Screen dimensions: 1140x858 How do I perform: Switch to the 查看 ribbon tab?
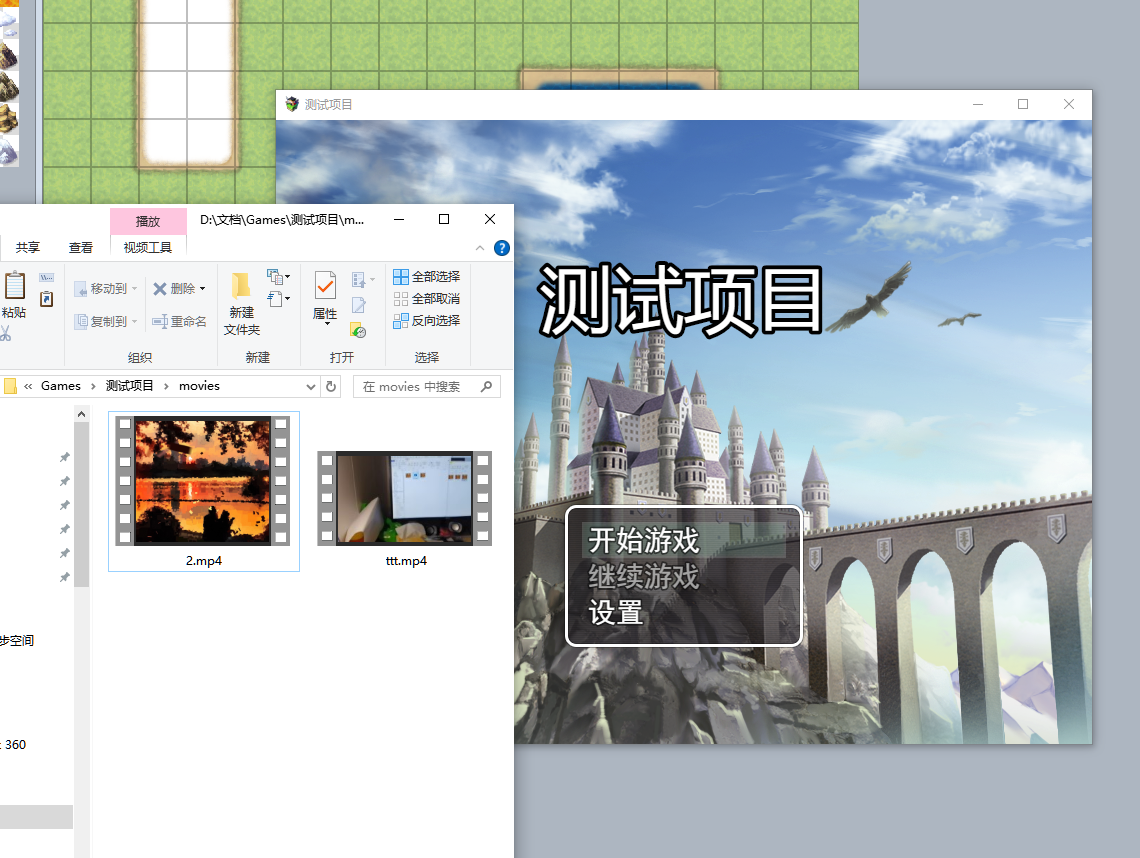[81, 248]
